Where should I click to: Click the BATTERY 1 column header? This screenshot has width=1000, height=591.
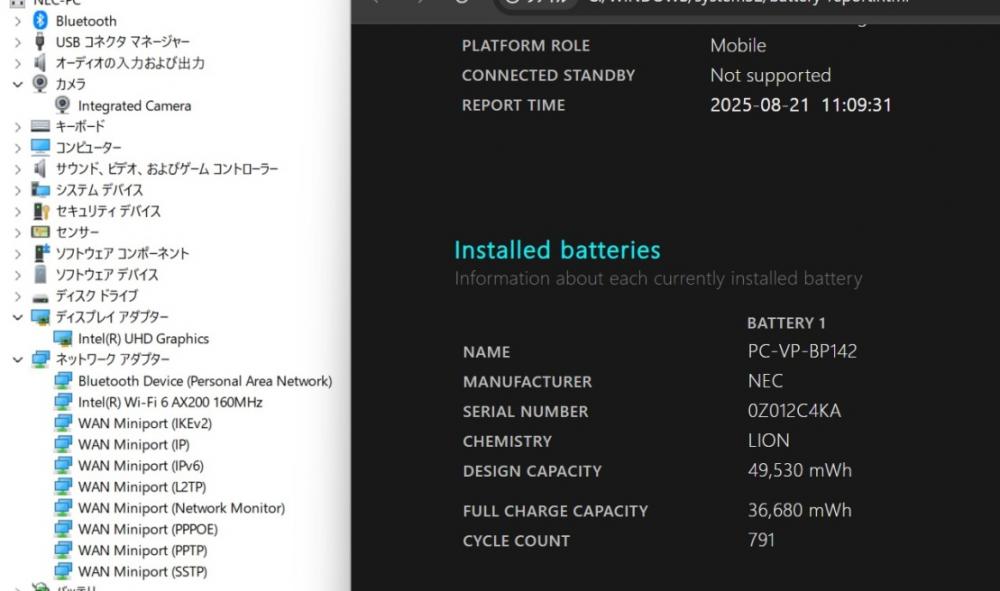point(786,323)
